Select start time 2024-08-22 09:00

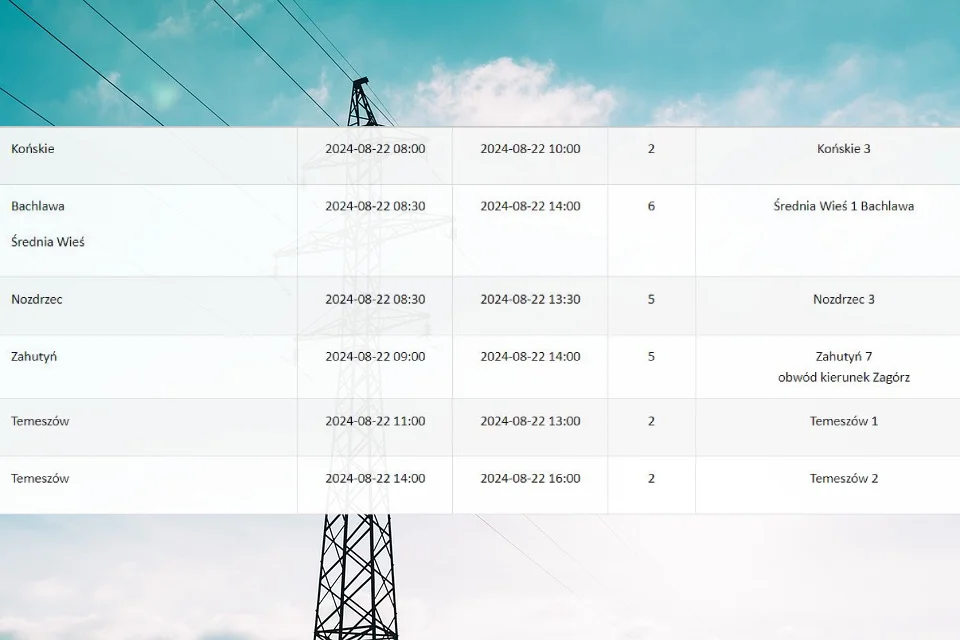click(x=375, y=356)
